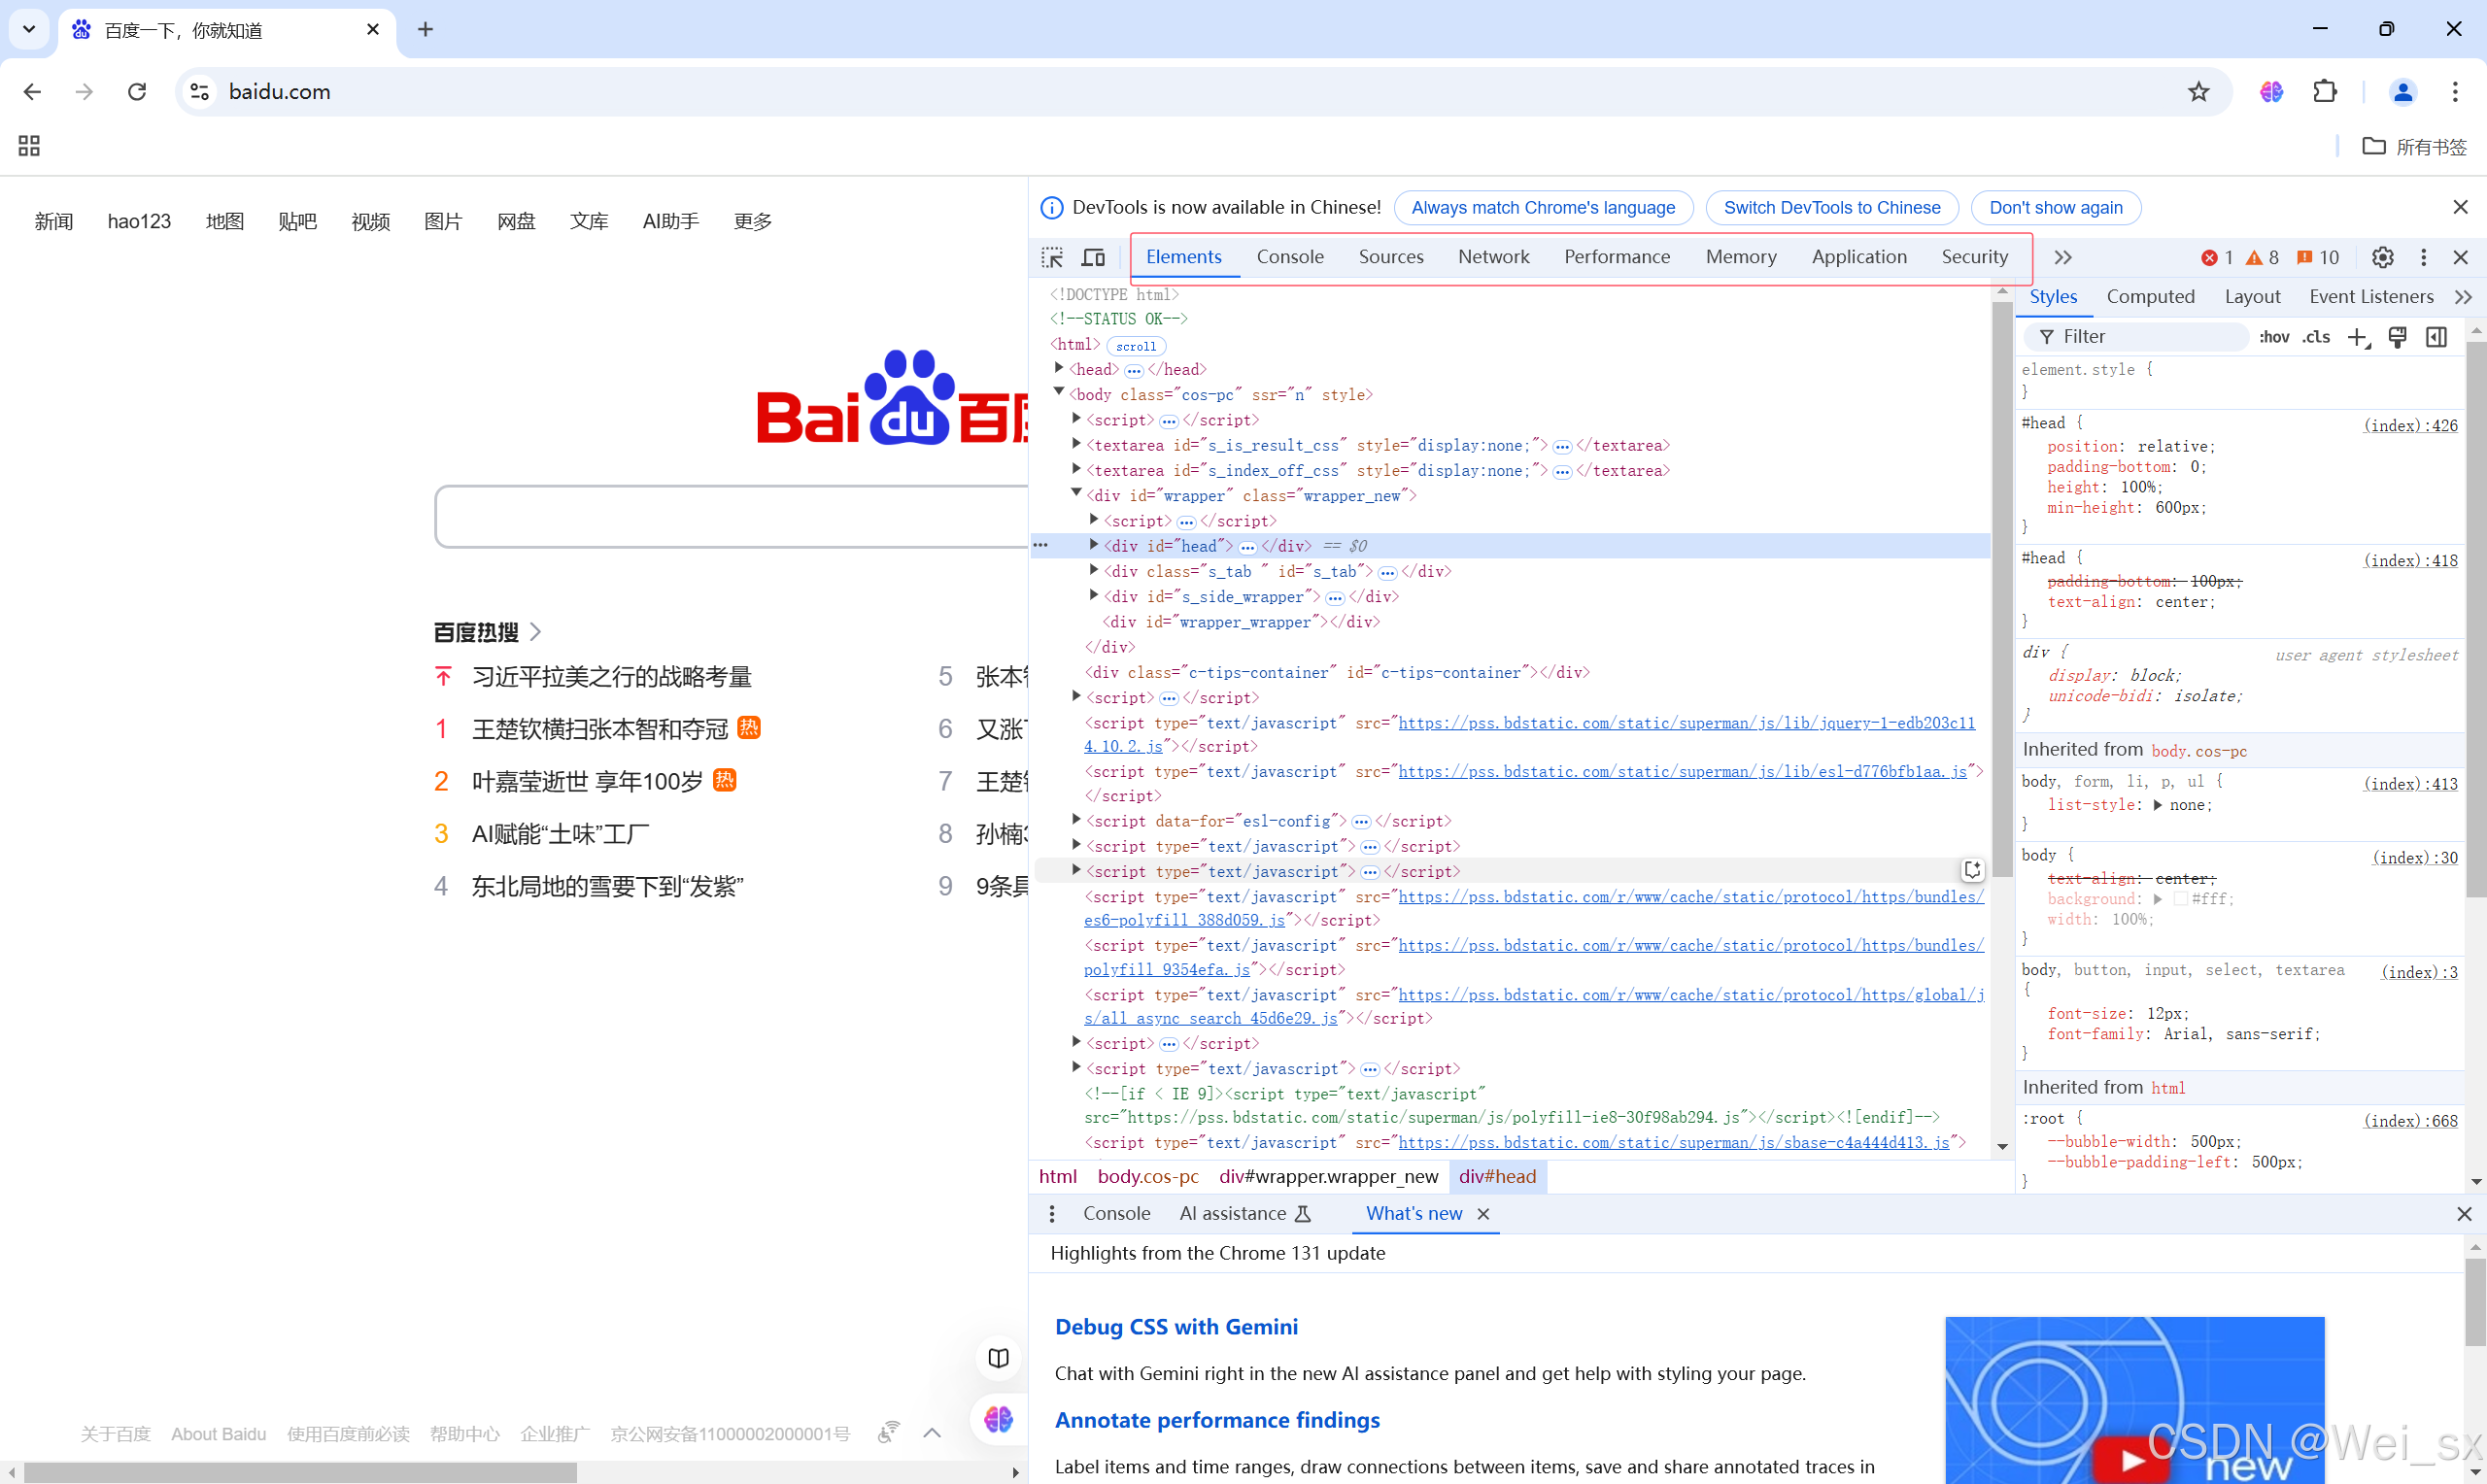Open Chrome extensions puzzle icon

2325,92
